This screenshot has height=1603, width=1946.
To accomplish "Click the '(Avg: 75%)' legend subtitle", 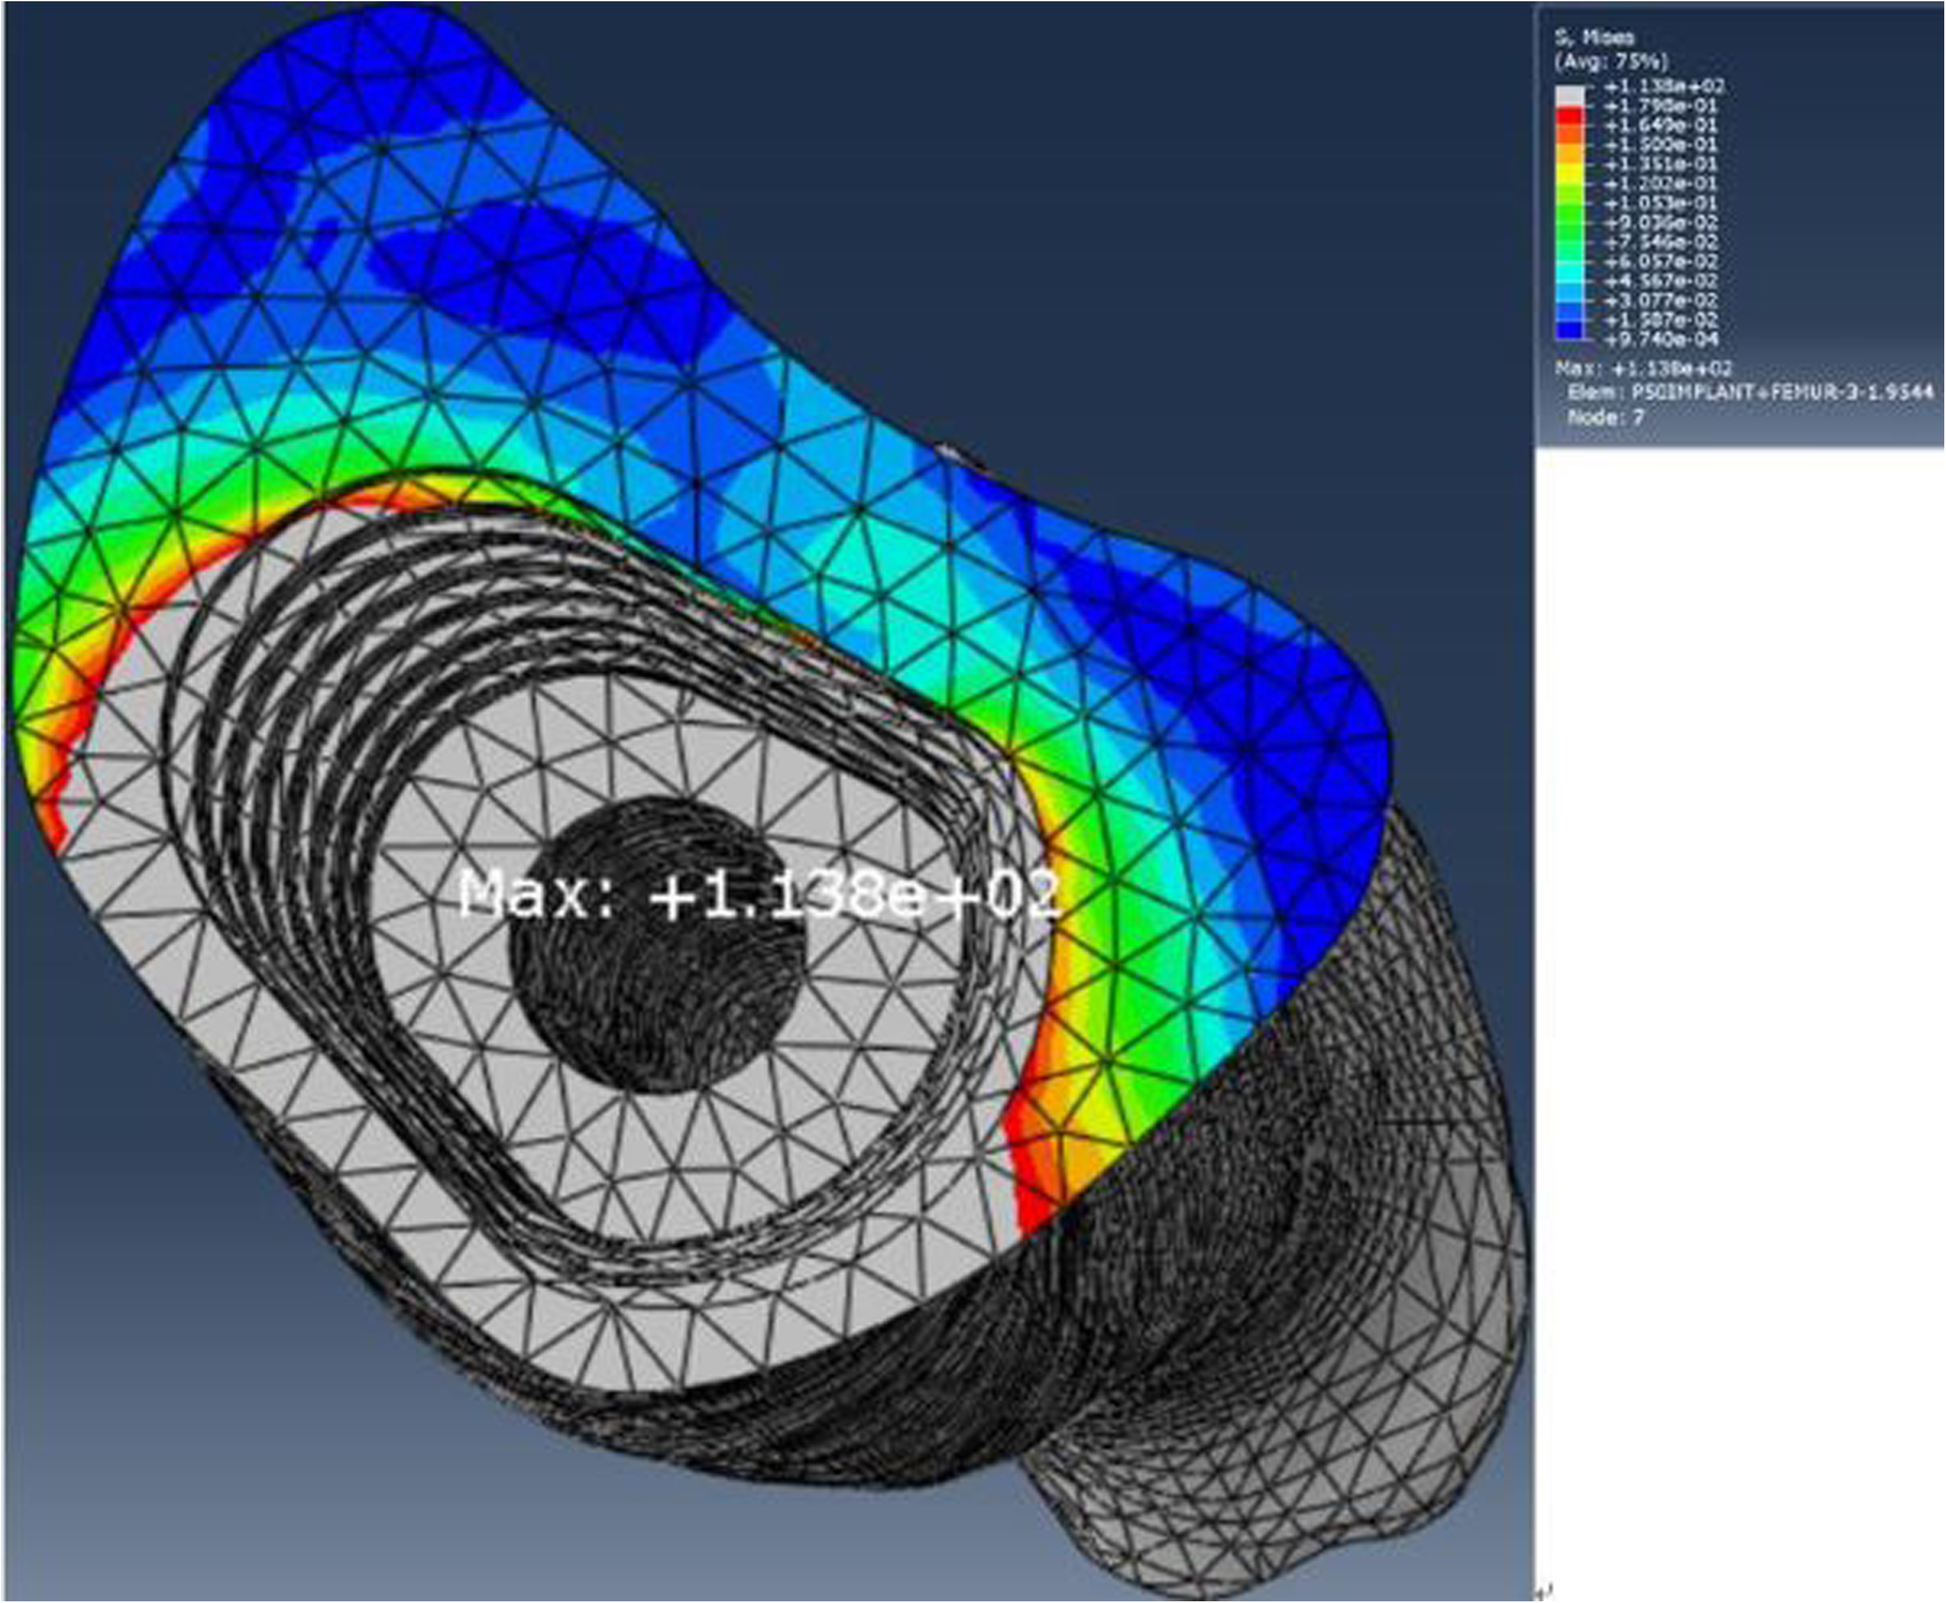I will point(1611,62).
